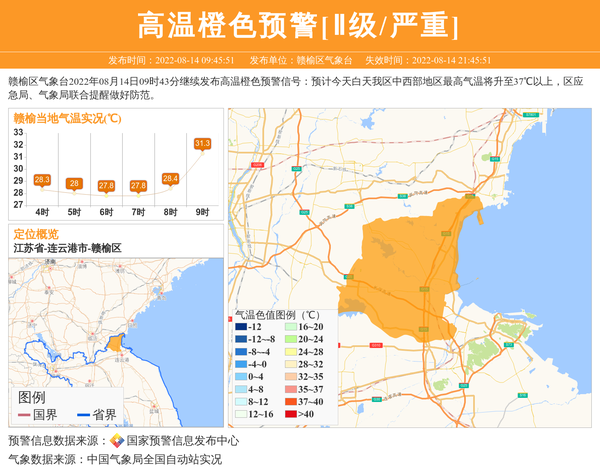The width and height of the screenshot is (600, 471).
Task: Click the national warning center logo icon
Action: (117, 441)
